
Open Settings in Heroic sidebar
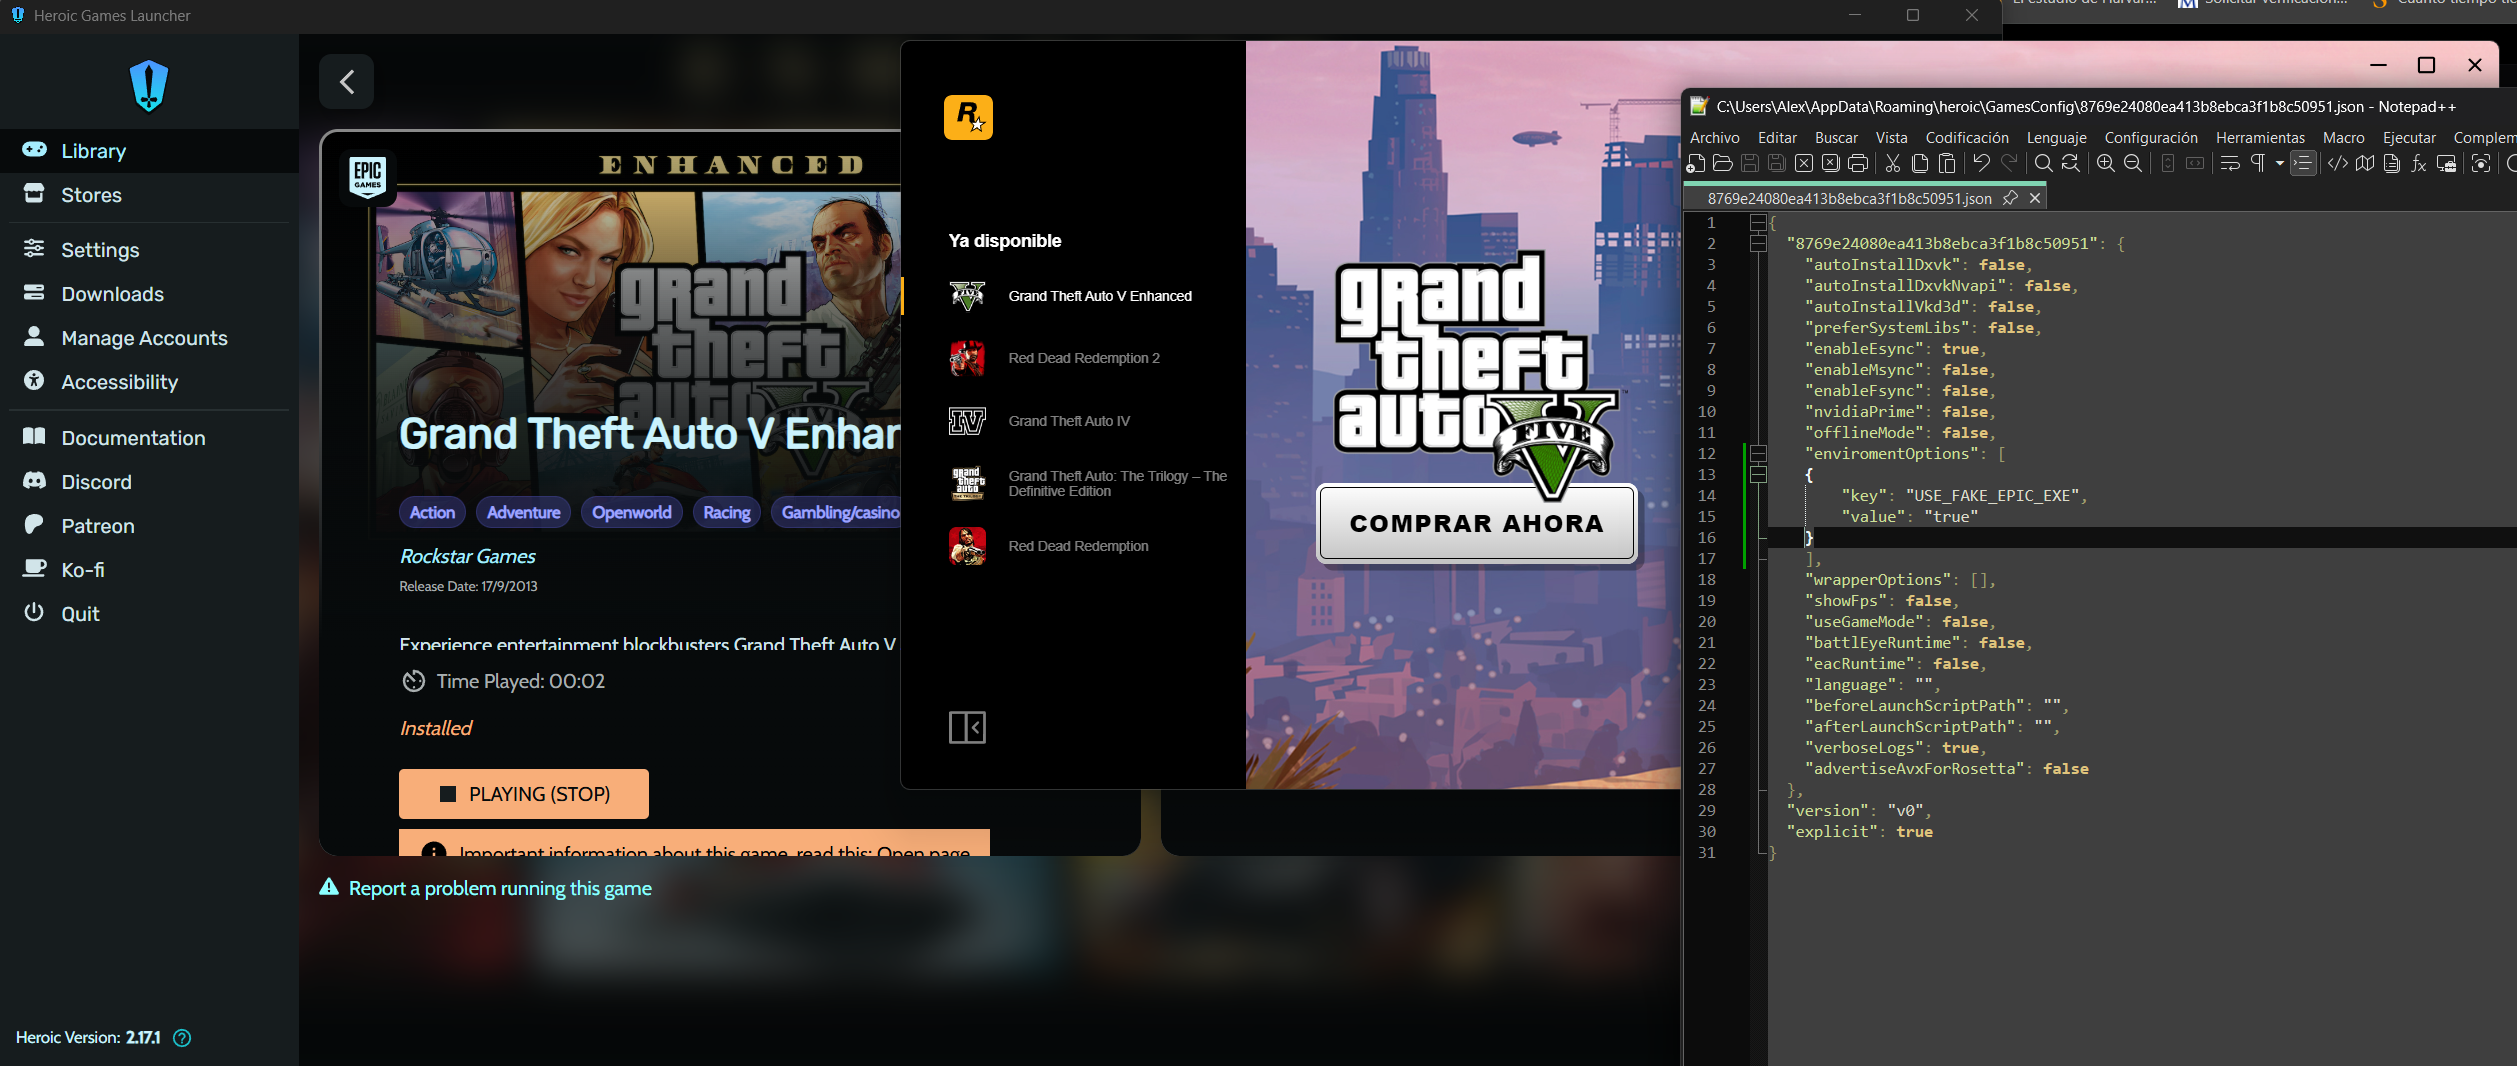click(149, 250)
